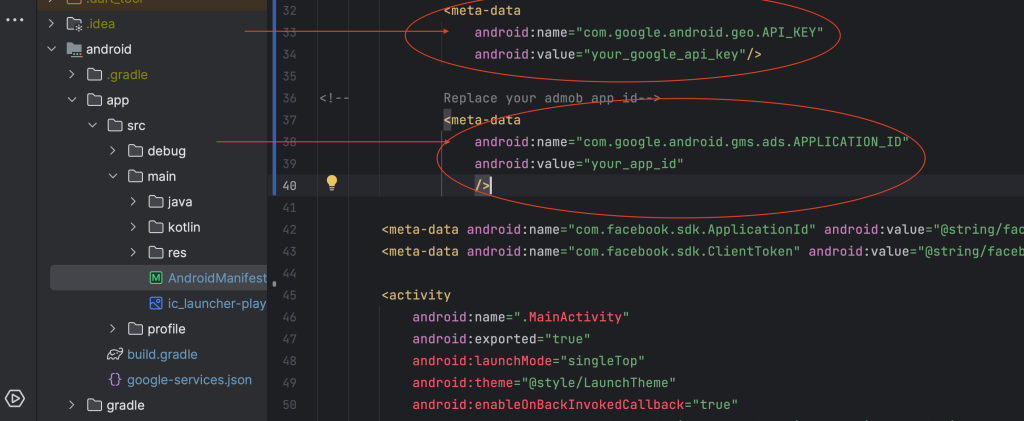This screenshot has height=421, width=1024.
Task: Collapse the src folder
Action: click(x=92, y=125)
